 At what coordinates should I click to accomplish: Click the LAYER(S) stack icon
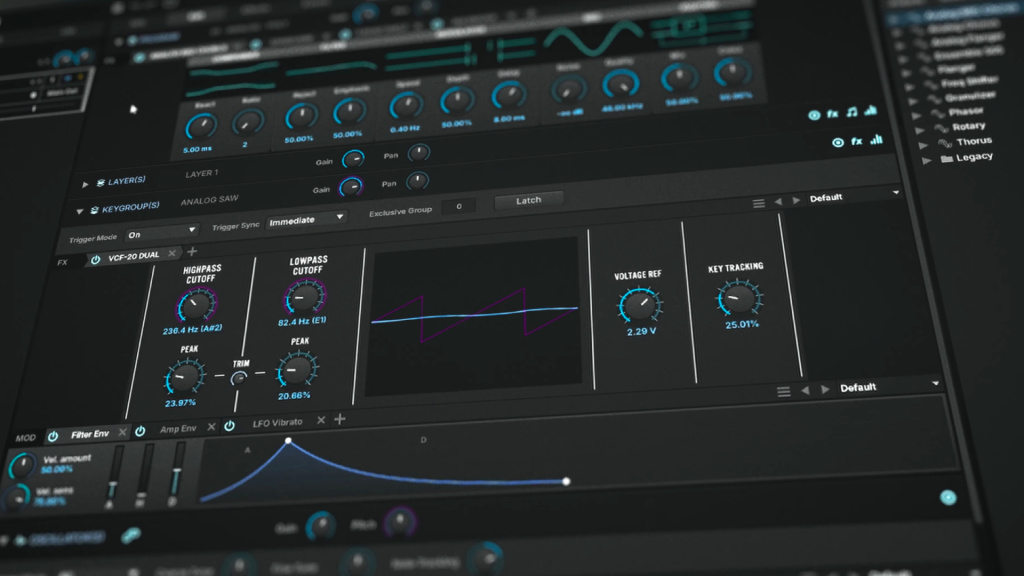(101, 183)
